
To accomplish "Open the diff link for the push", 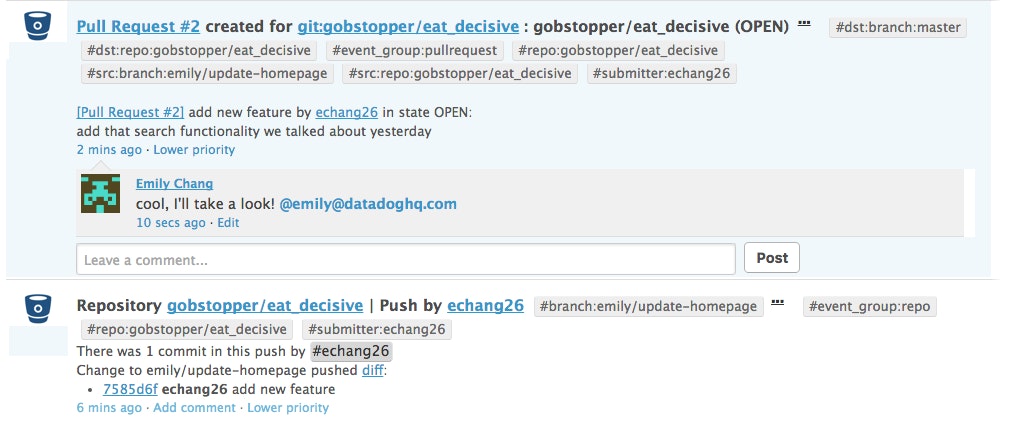I will click(x=373, y=370).
